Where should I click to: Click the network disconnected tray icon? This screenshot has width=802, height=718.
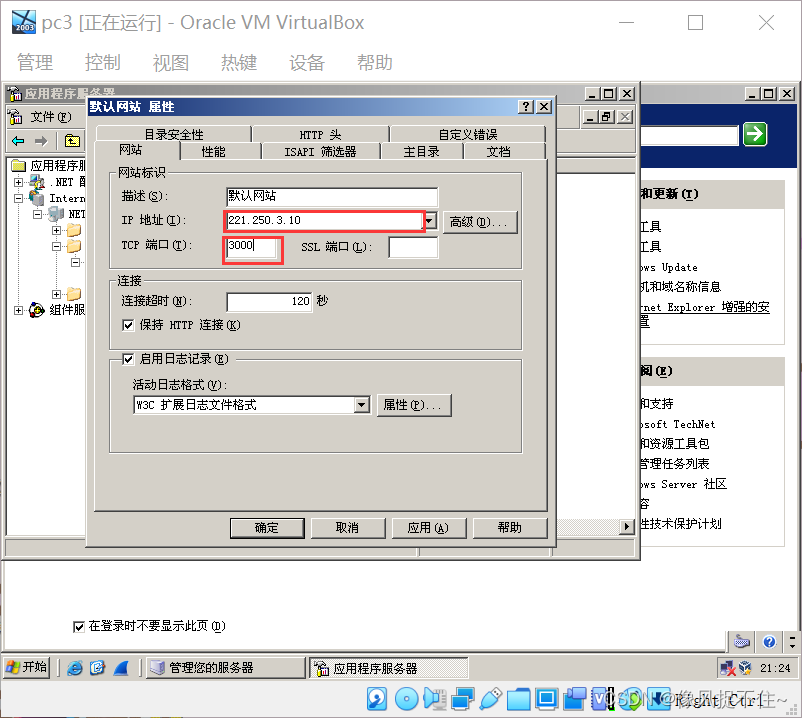coord(727,668)
